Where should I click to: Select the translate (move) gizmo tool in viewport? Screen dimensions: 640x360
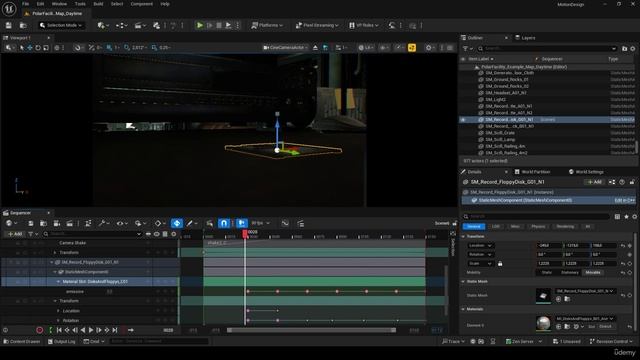point(30,48)
